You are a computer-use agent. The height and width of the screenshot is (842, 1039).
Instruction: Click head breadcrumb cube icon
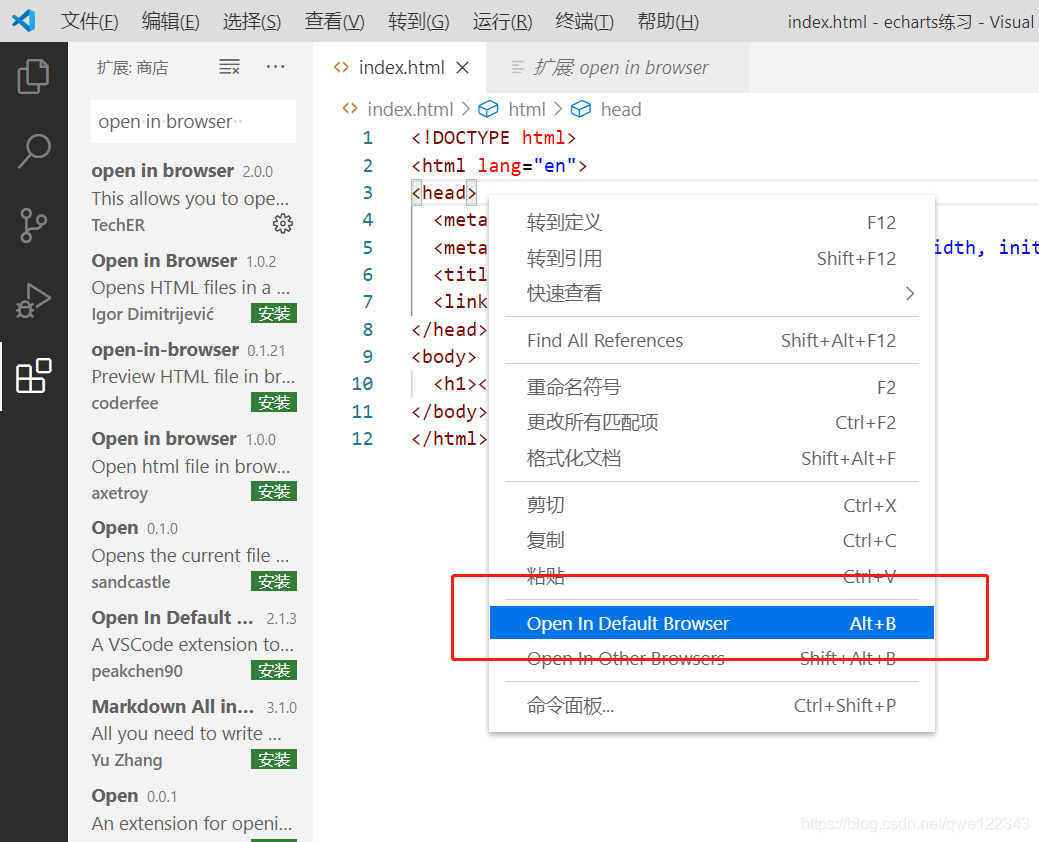pyautogui.click(x=580, y=109)
